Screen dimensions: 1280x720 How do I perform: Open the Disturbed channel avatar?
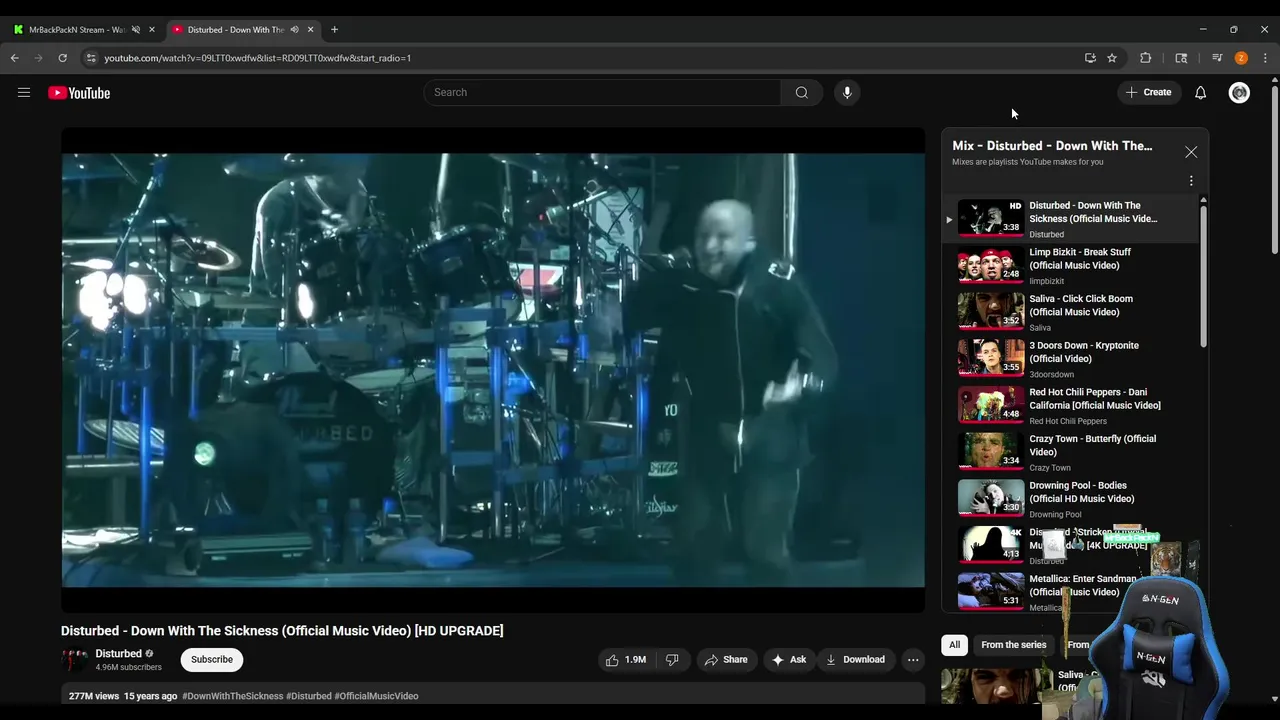(74, 660)
